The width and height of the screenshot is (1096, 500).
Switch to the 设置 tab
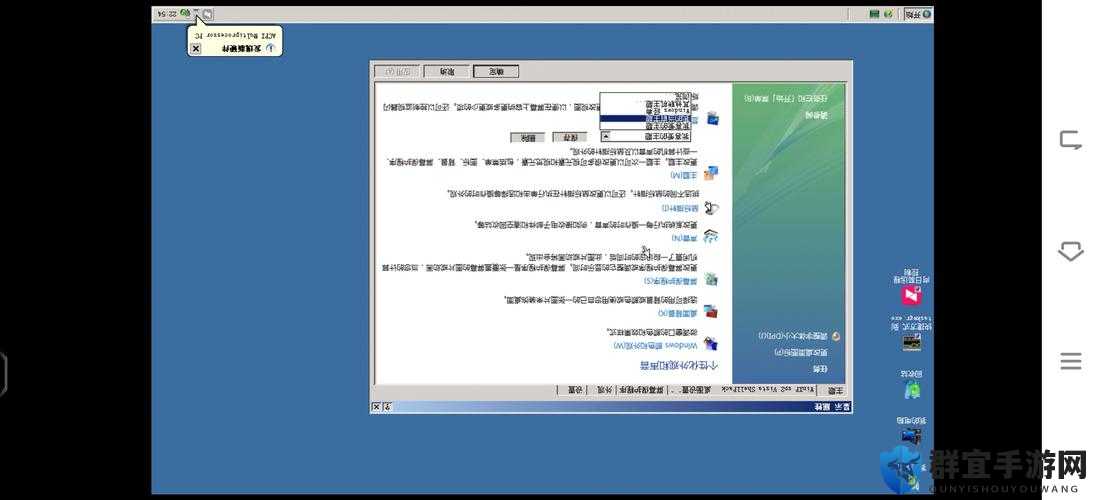572,390
